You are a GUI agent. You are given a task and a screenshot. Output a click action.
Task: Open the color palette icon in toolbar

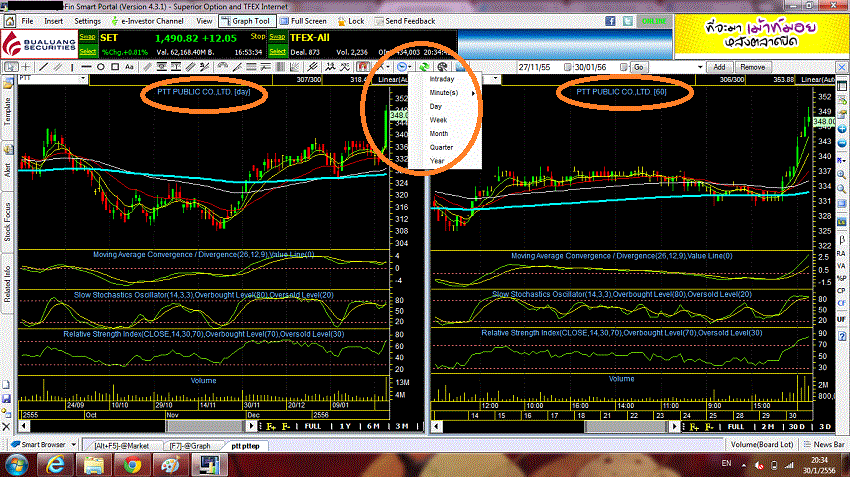pyautogui.click(x=442, y=67)
